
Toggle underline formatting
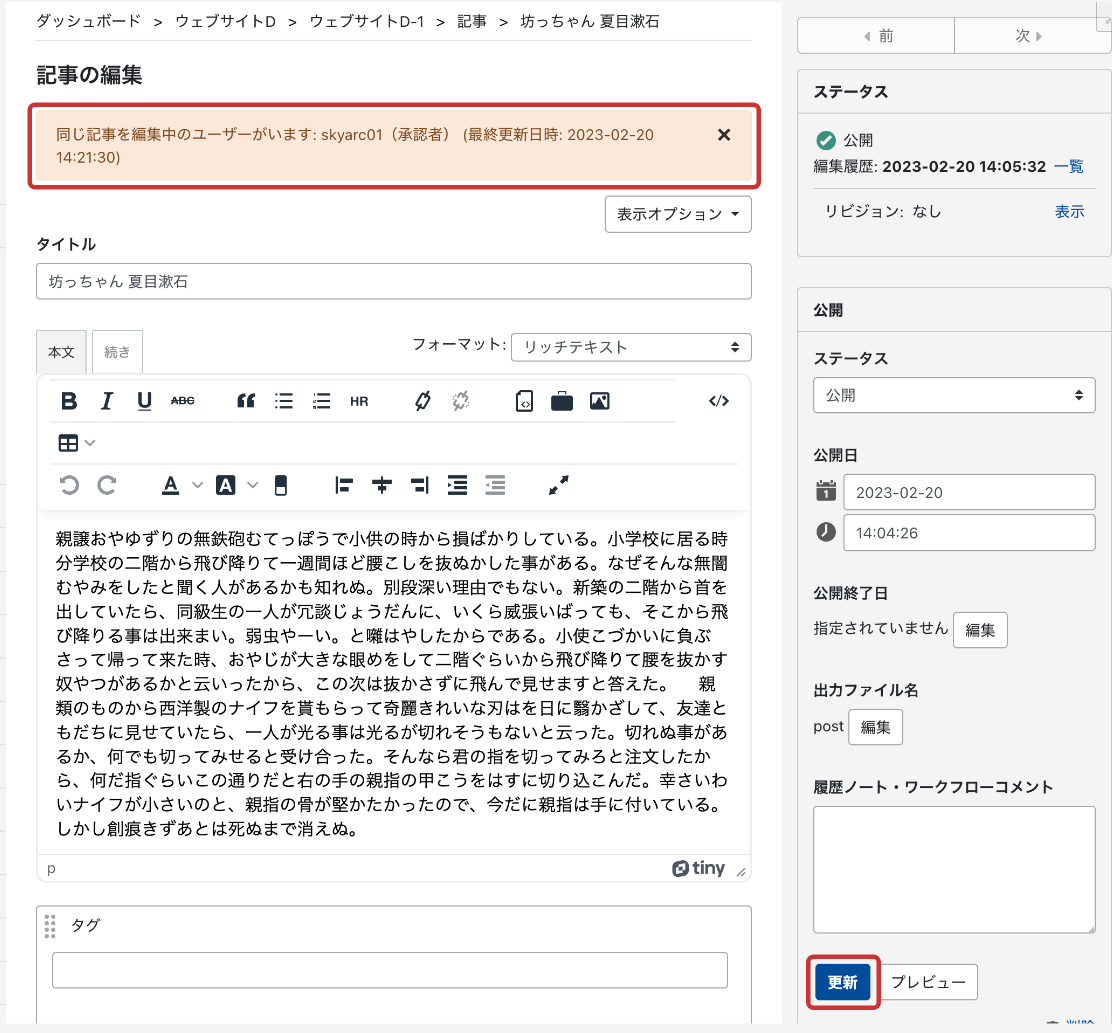point(145,401)
